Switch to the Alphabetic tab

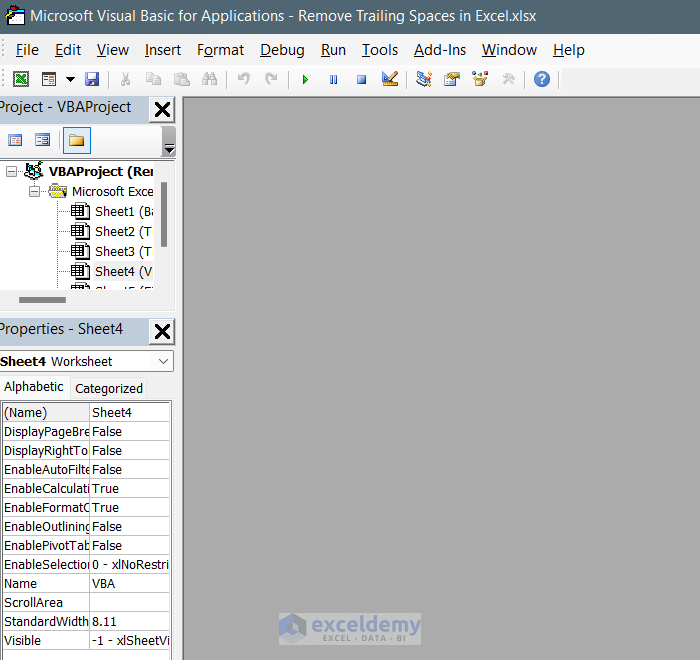coord(34,387)
